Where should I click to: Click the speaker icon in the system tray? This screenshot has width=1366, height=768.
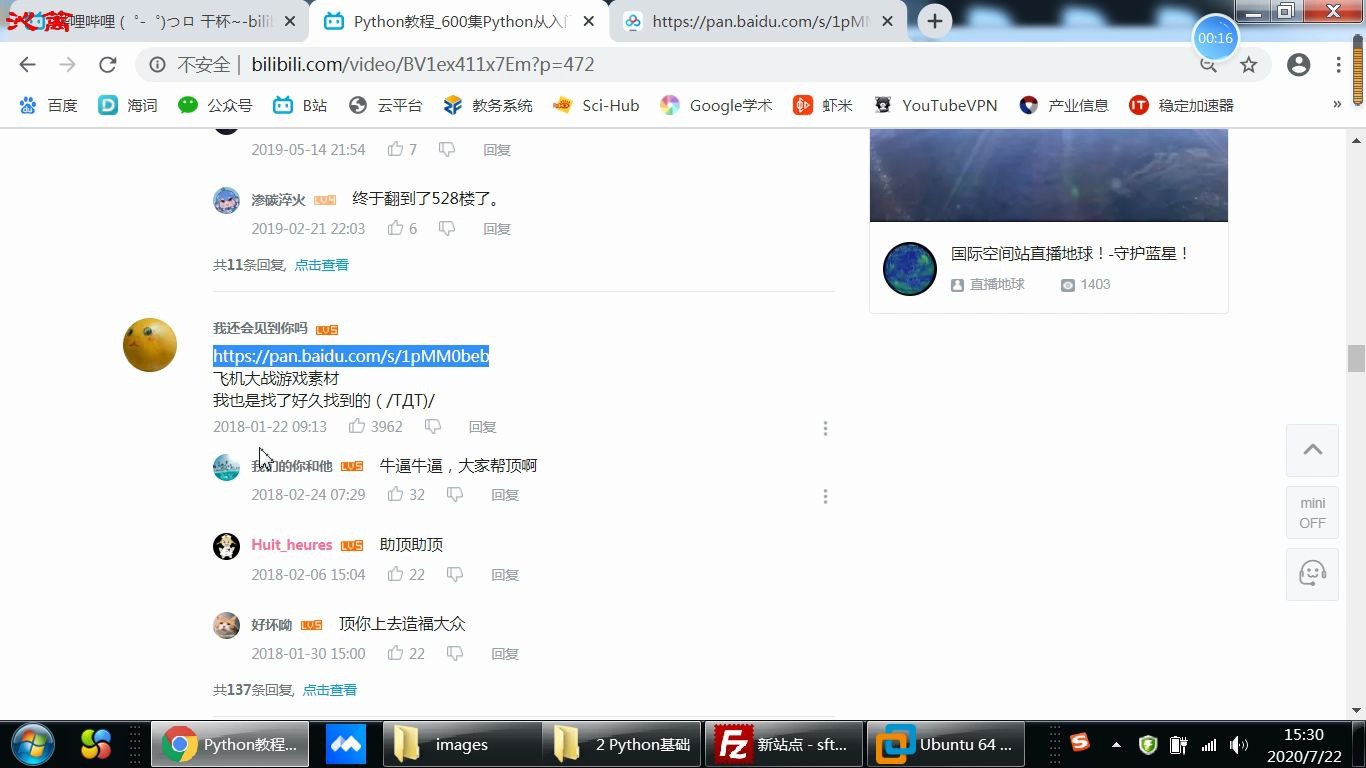coord(1239,744)
